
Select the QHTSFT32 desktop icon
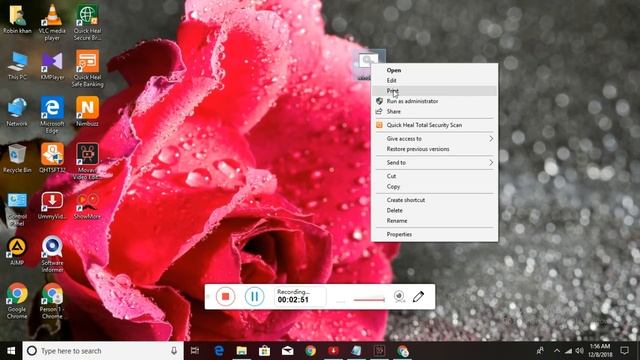pos(52,158)
